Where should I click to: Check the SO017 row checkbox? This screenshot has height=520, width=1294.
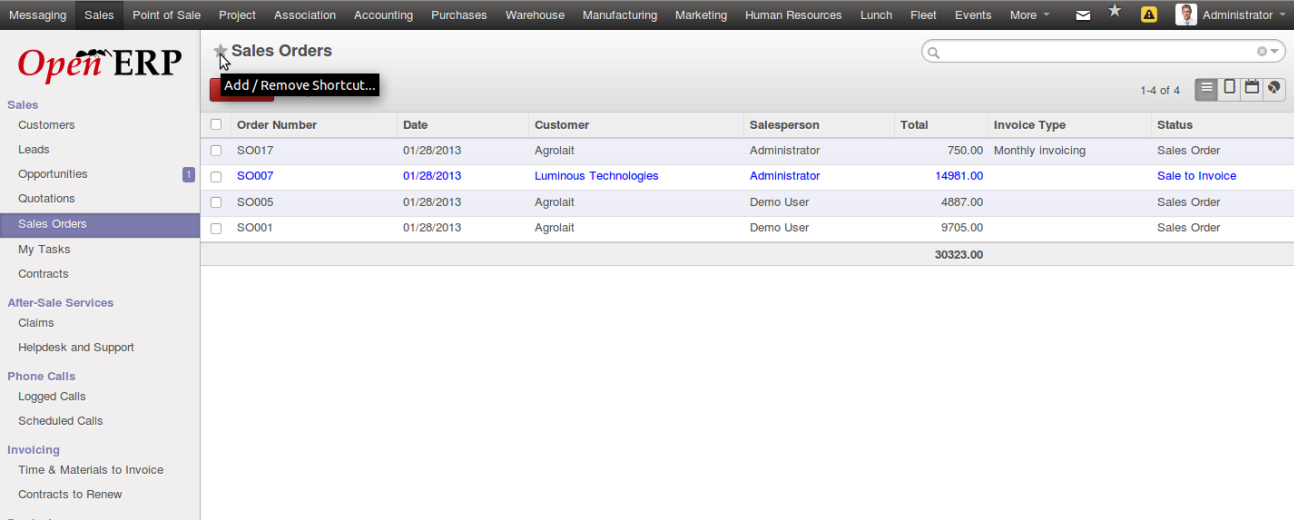pos(216,151)
